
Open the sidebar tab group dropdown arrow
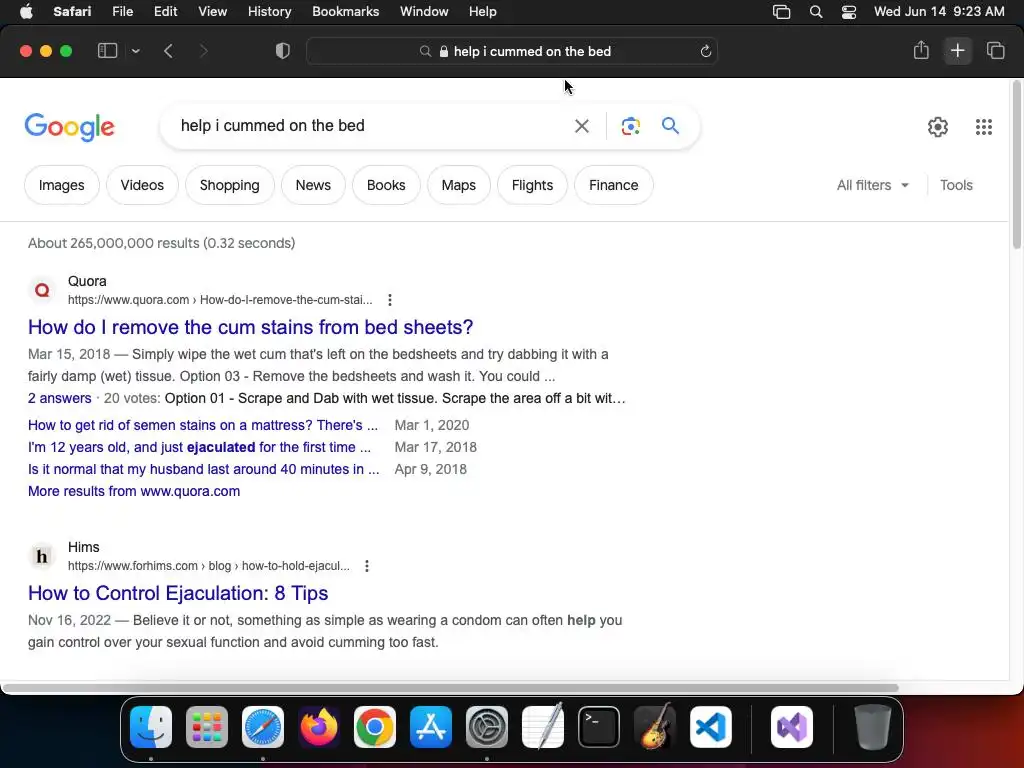click(x=136, y=51)
